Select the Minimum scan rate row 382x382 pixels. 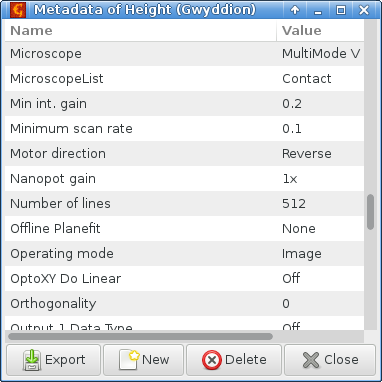(x=184, y=129)
